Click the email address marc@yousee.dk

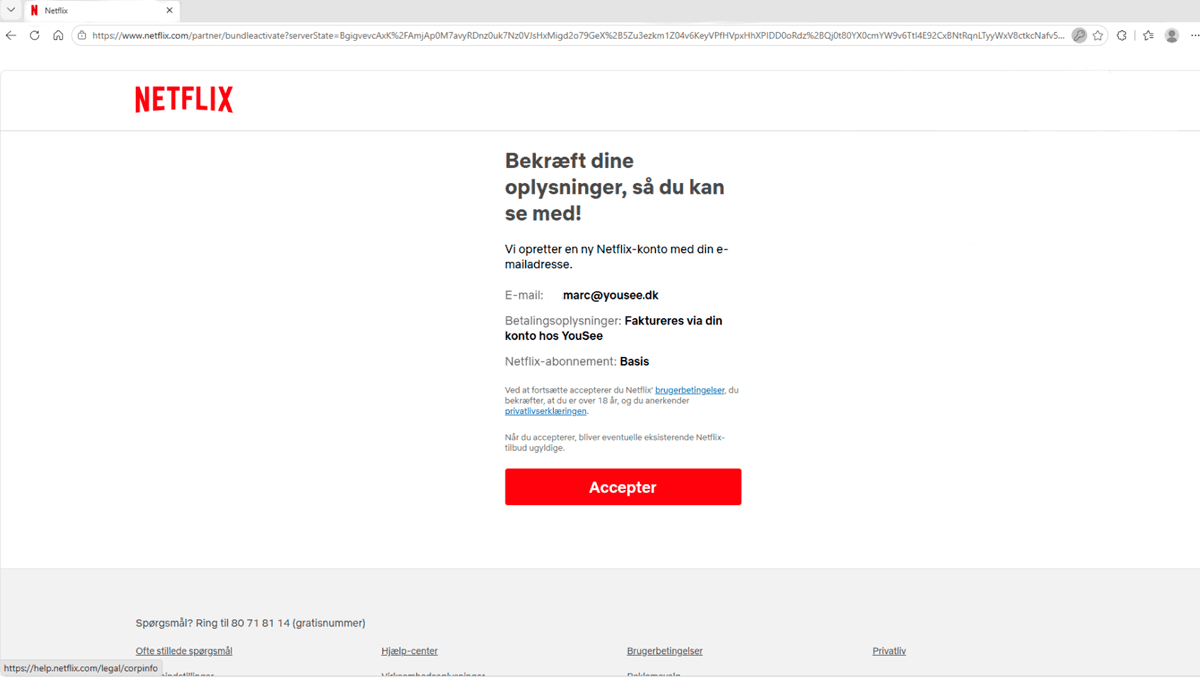[611, 295]
